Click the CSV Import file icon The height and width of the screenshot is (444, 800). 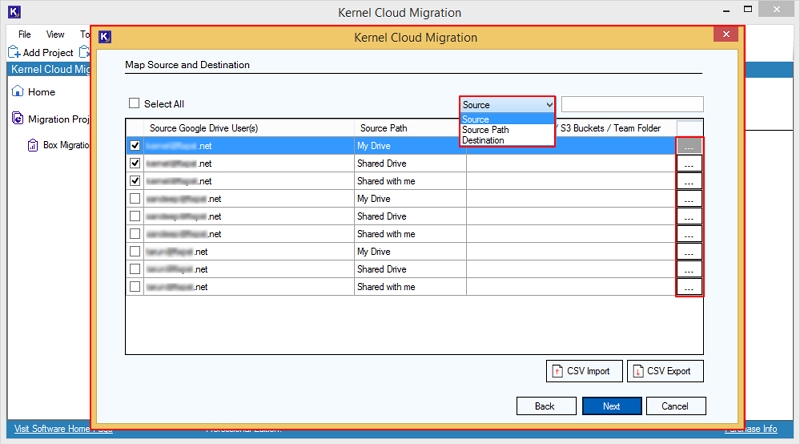coord(558,371)
